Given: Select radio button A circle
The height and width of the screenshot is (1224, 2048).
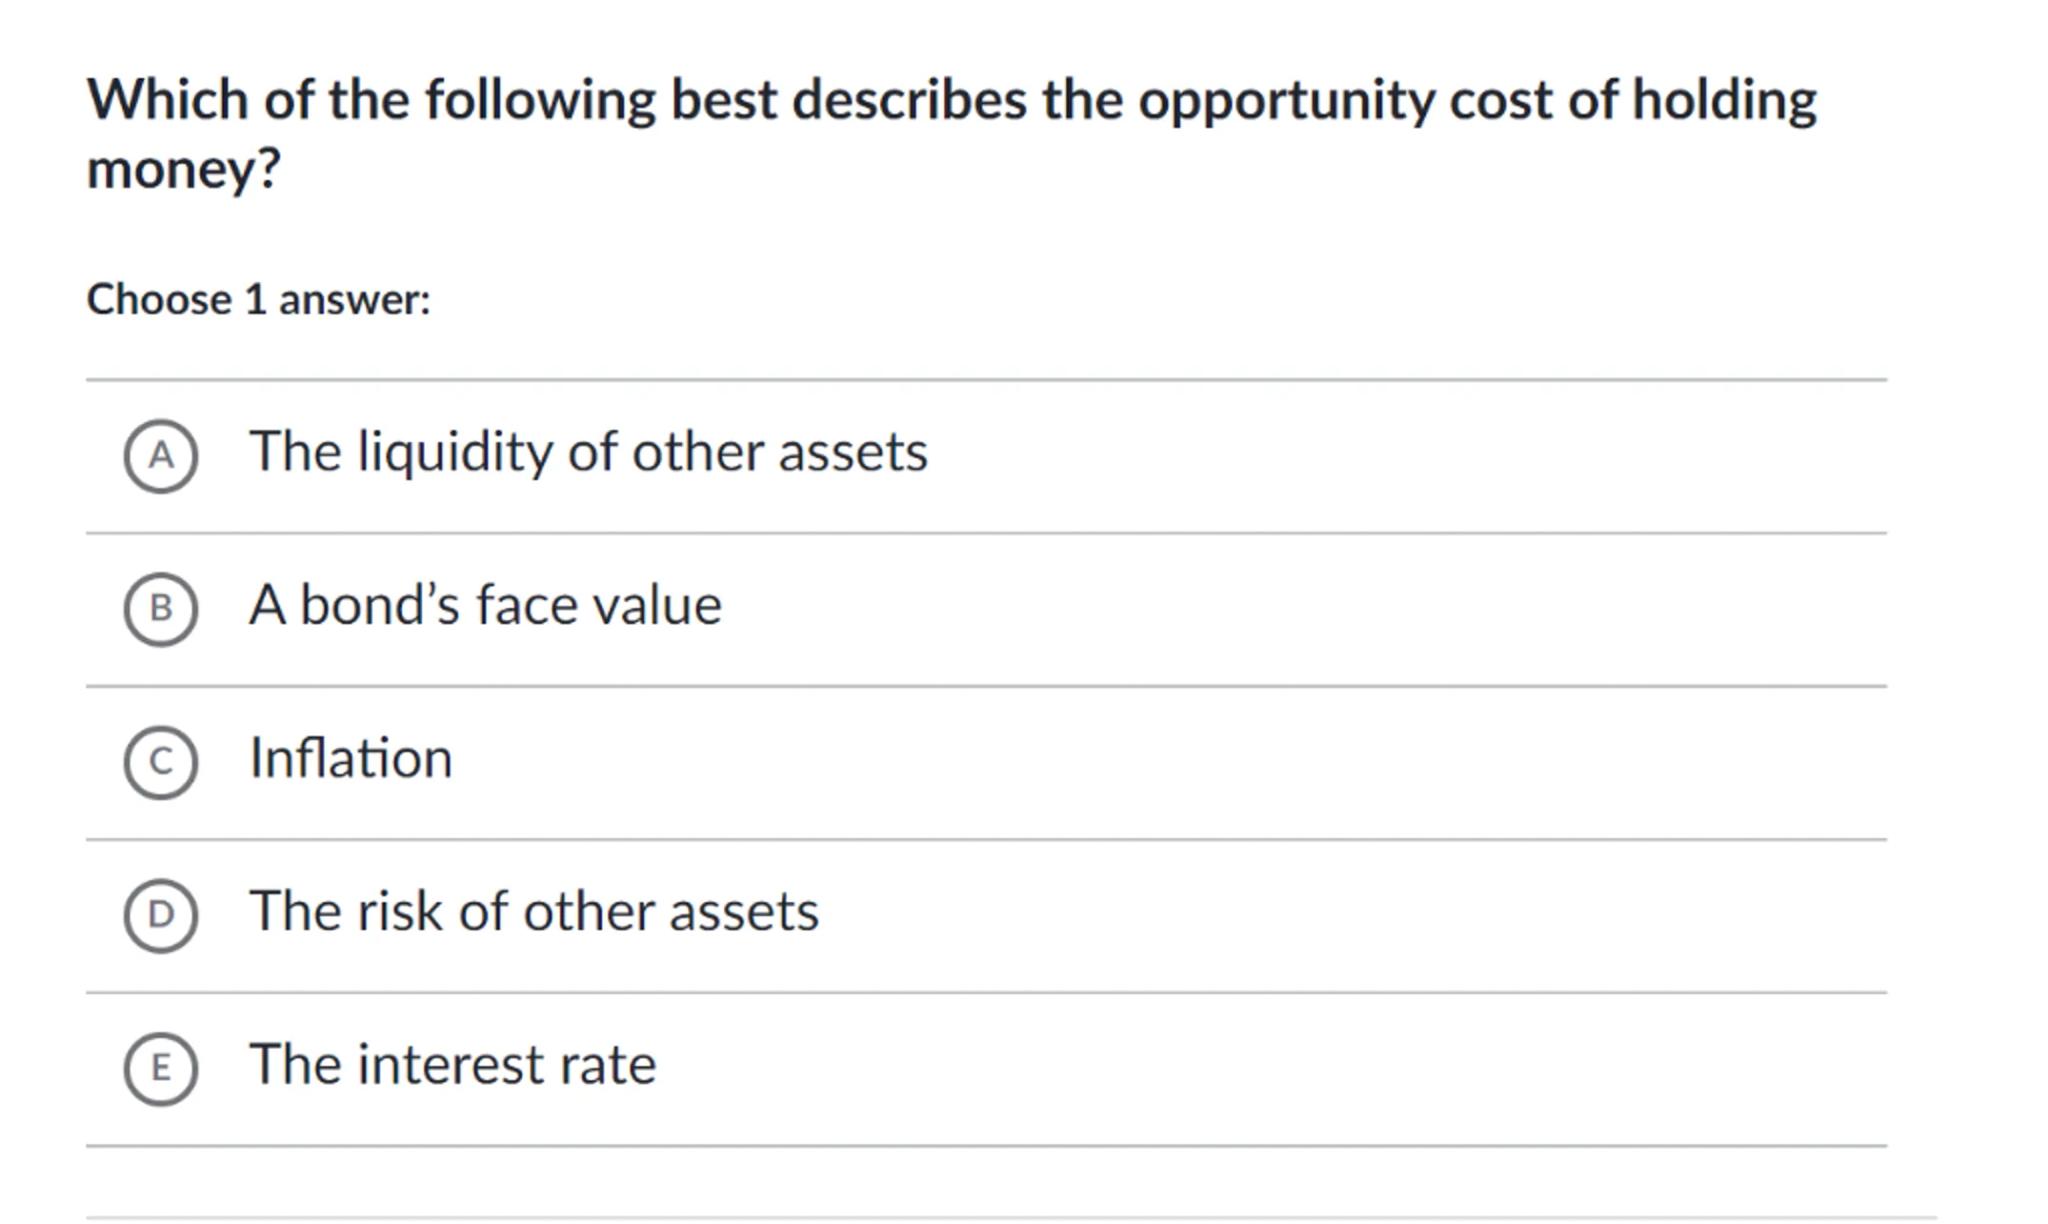Looking at the screenshot, I should (x=160, y=456).
